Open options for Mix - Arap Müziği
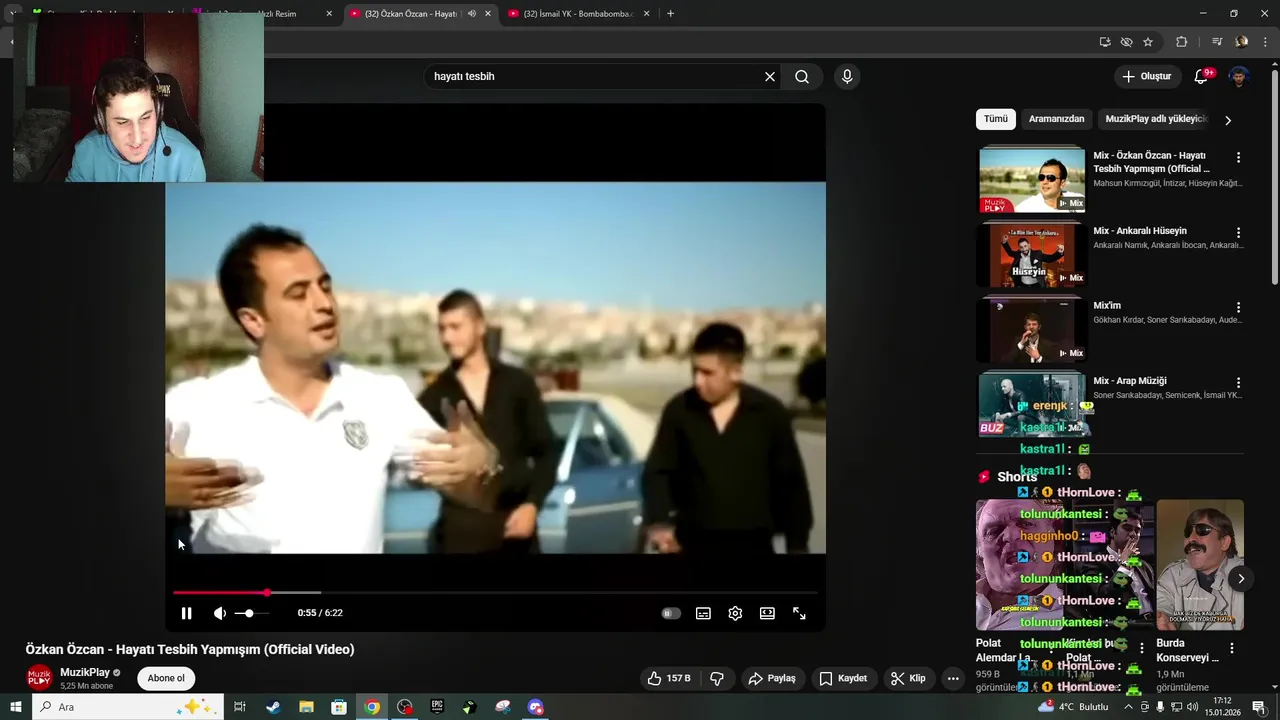The width and height of the screenshot is (1280, 720). (x=1238, y=382)
